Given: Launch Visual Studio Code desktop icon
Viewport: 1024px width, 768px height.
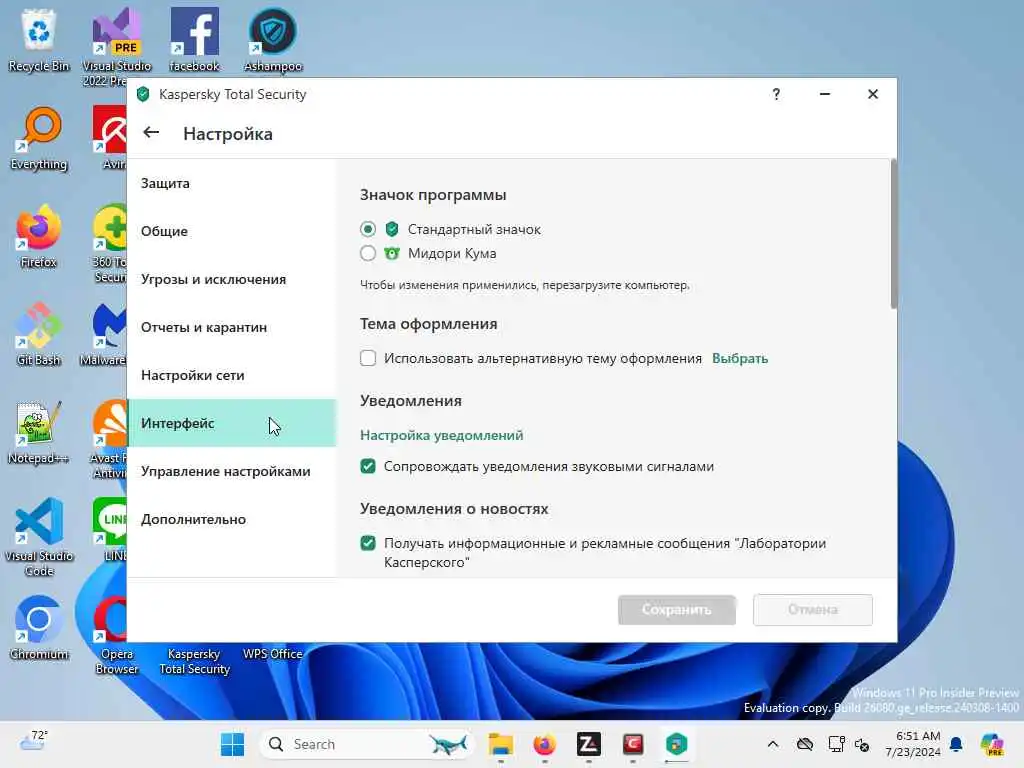Looking at the screenshot, I should coord(39,537).
